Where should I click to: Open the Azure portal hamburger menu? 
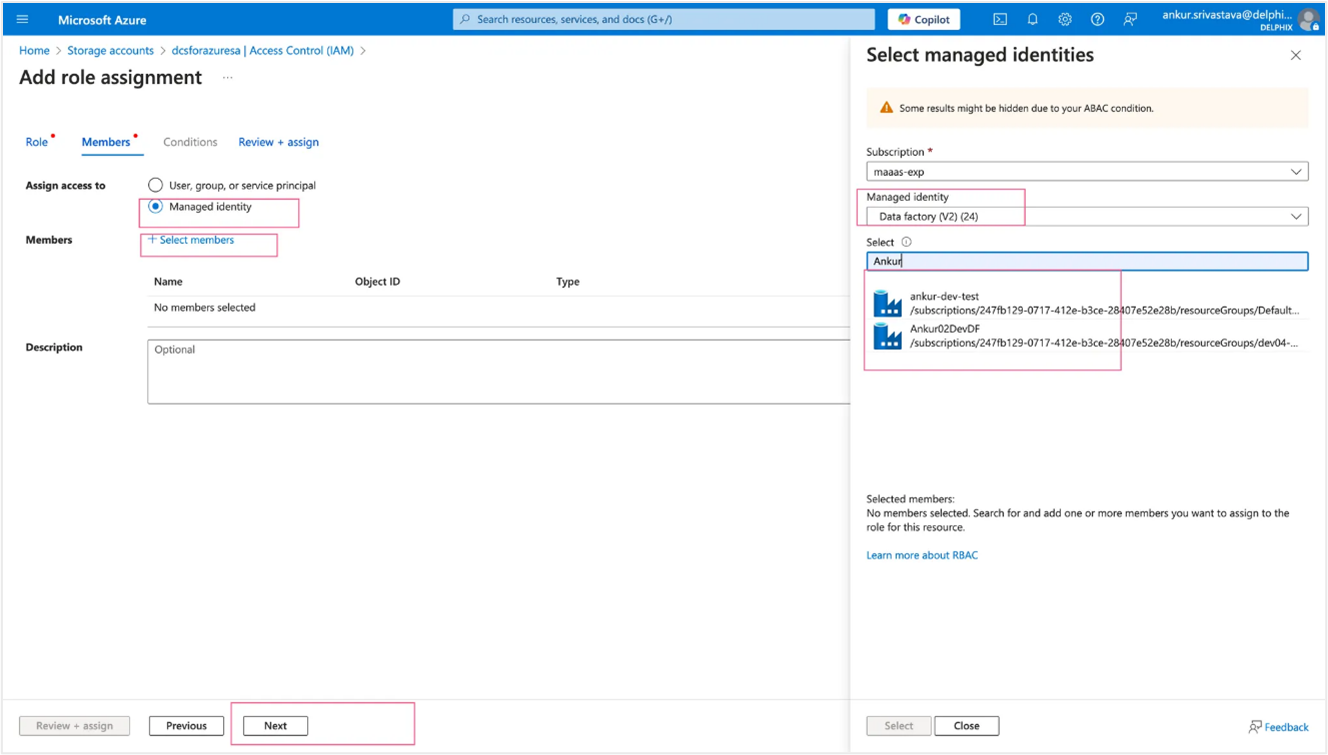[22, 19]
